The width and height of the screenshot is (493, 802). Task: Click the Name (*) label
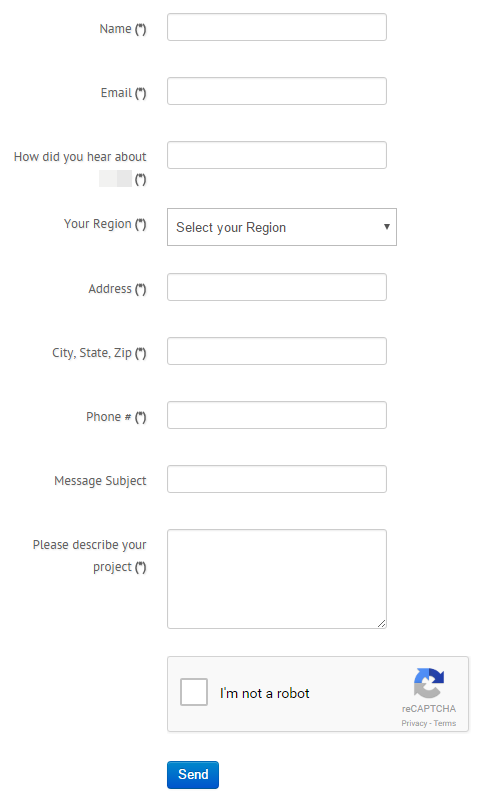point(123,29)
